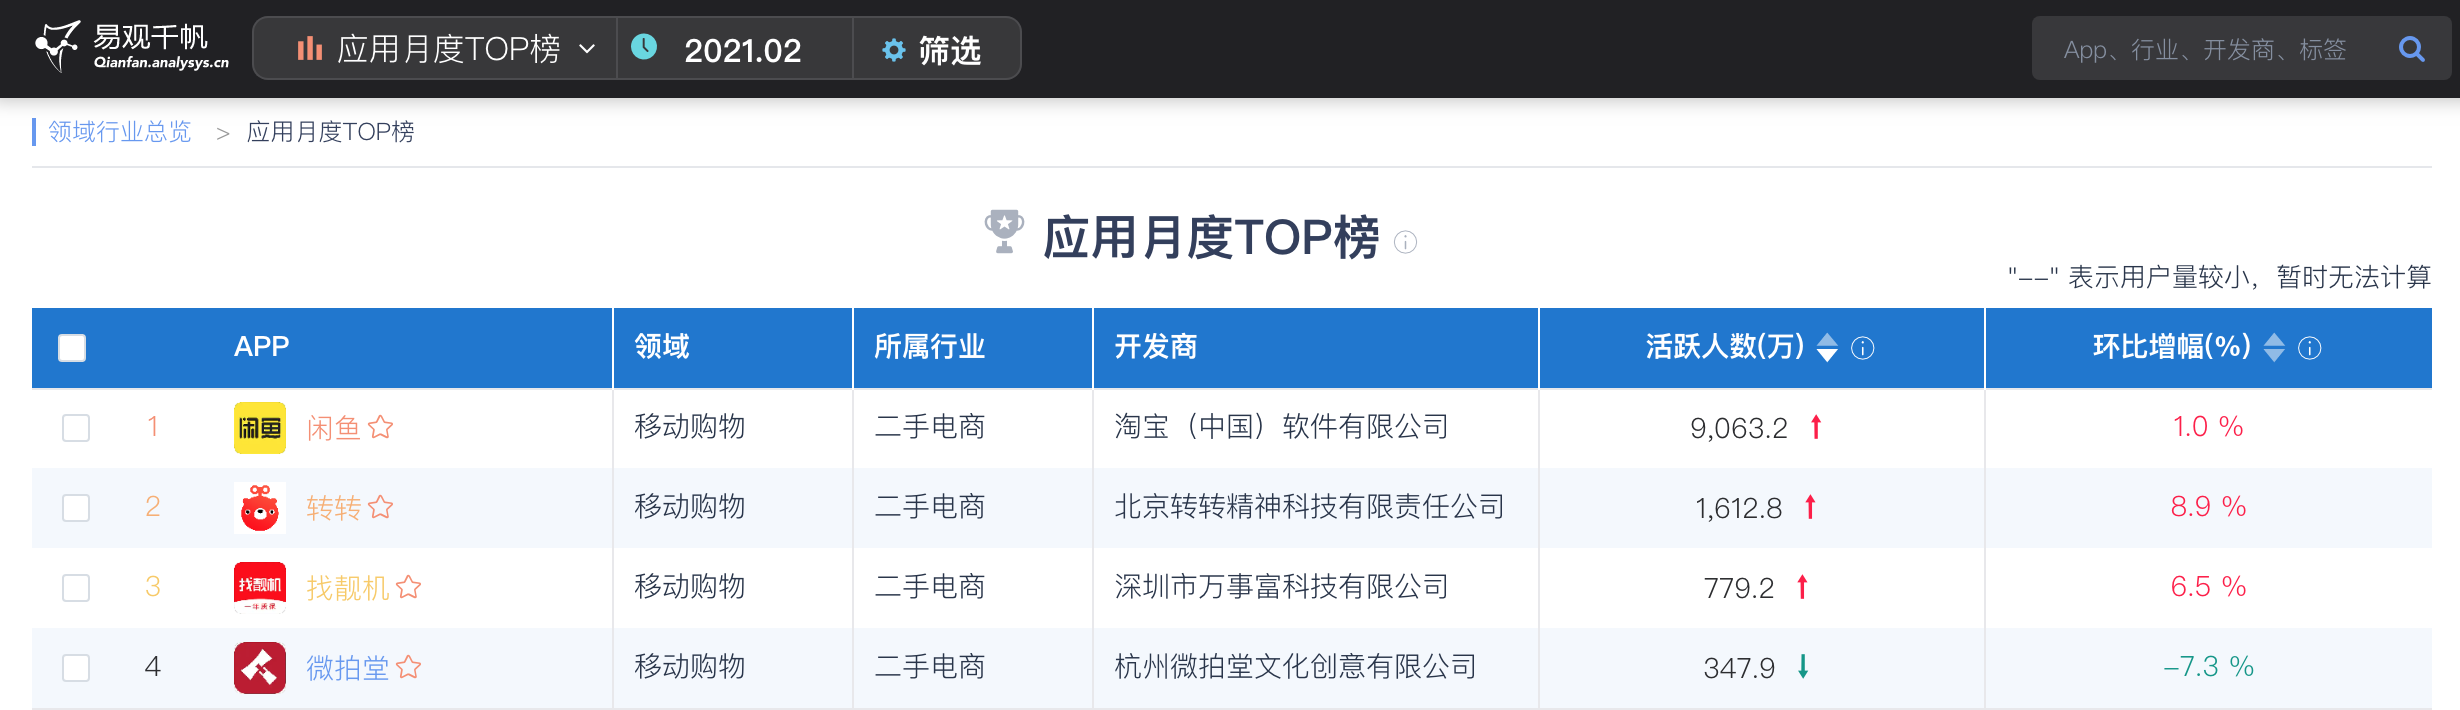Favorite 微拍堂 with the star icon
The image size is (2460, 710).
tap(409, 667)
